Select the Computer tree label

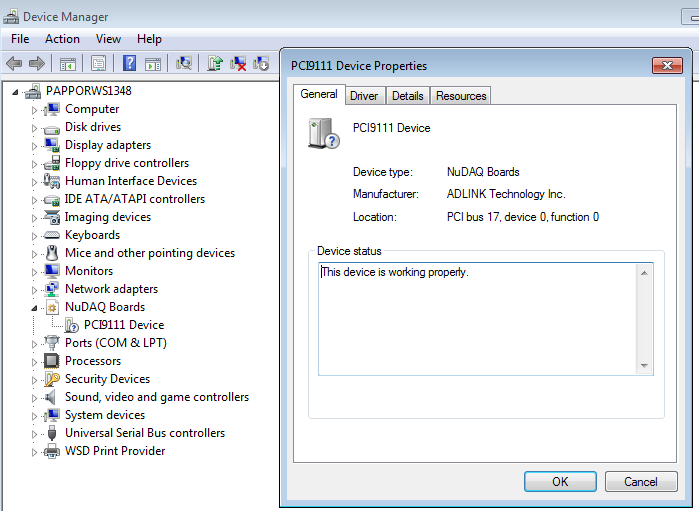click(92, 109)
